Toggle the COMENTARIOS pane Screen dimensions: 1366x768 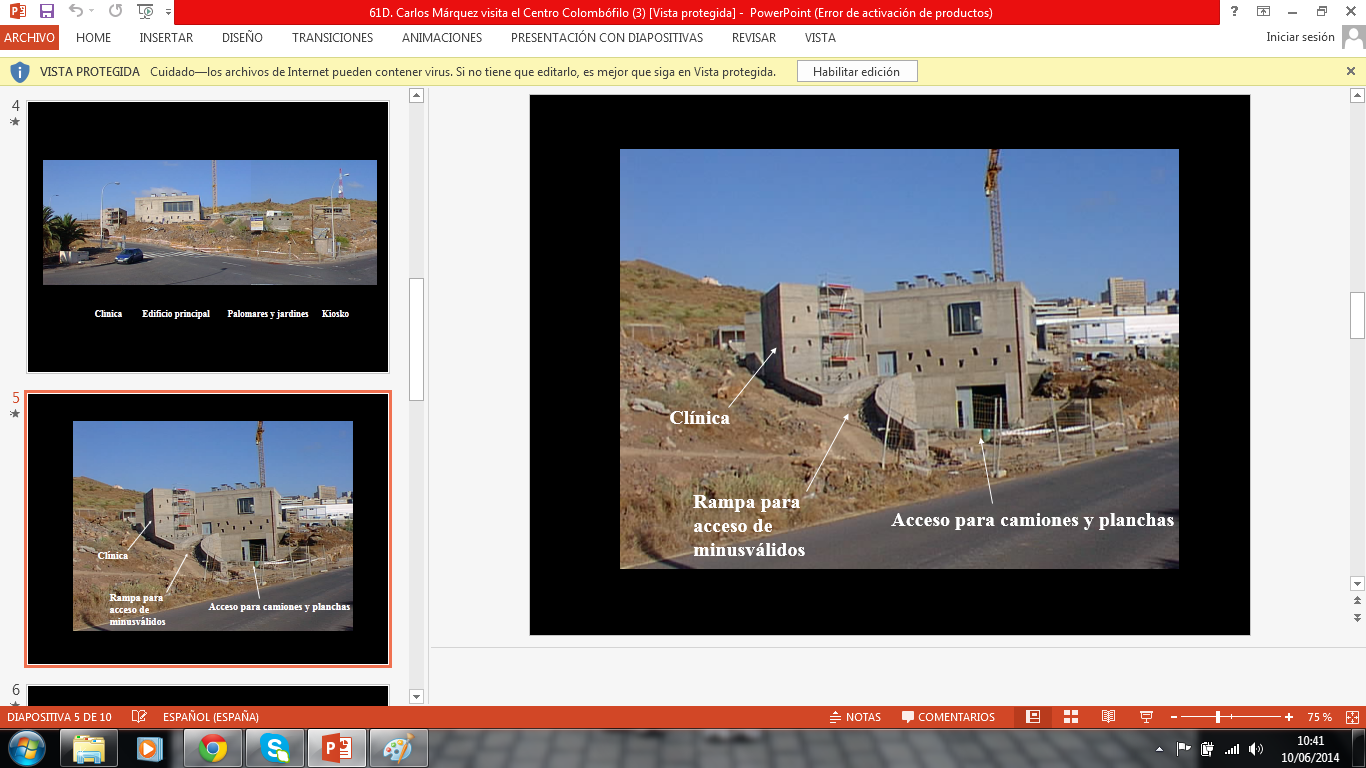(948, 717)
